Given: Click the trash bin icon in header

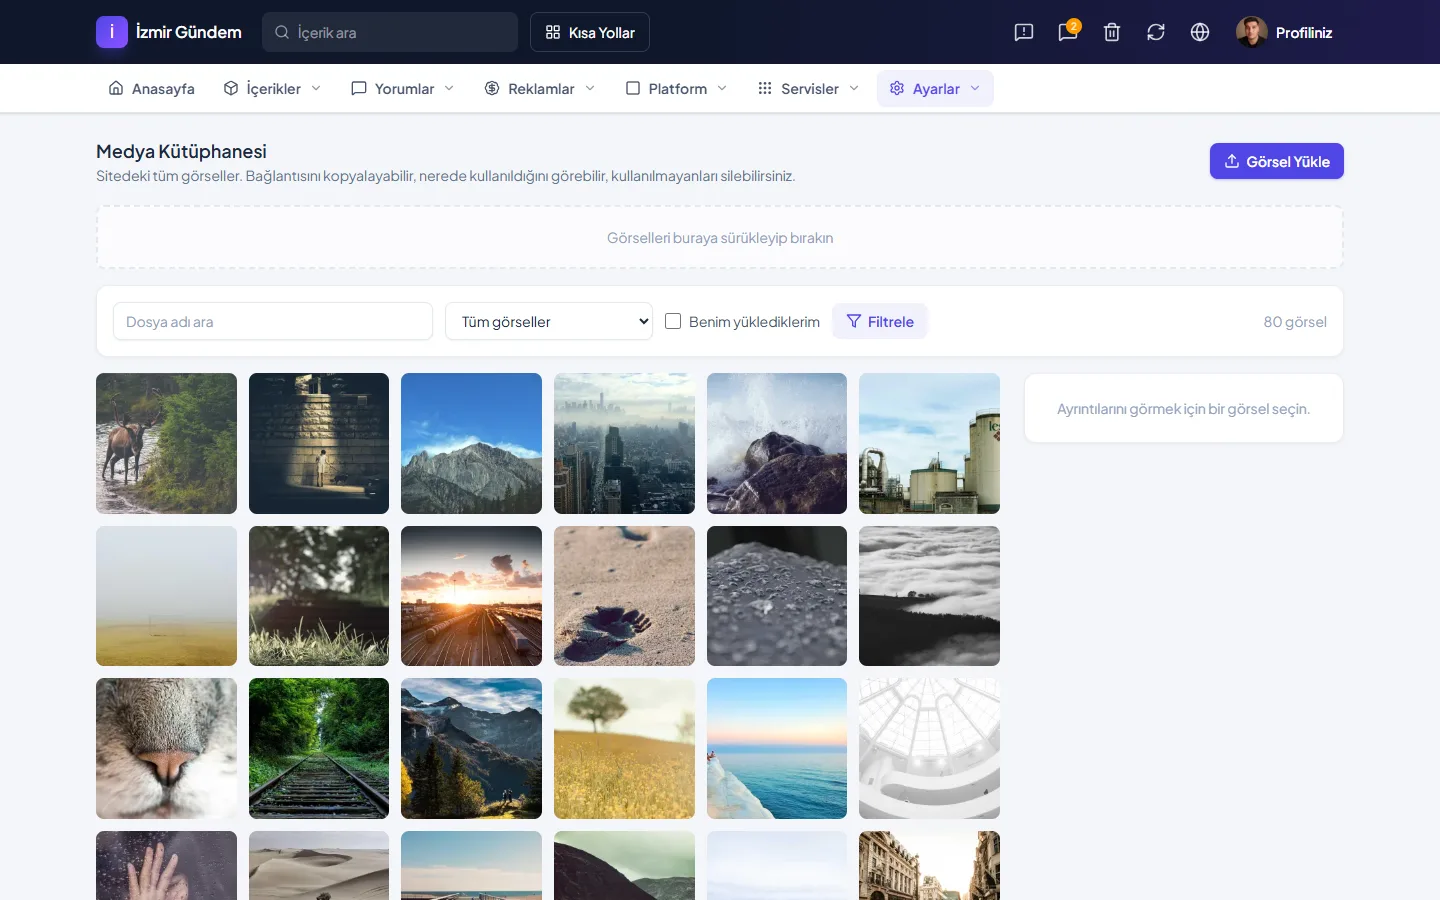Looking at the screenshot, I should point(1112,32).
